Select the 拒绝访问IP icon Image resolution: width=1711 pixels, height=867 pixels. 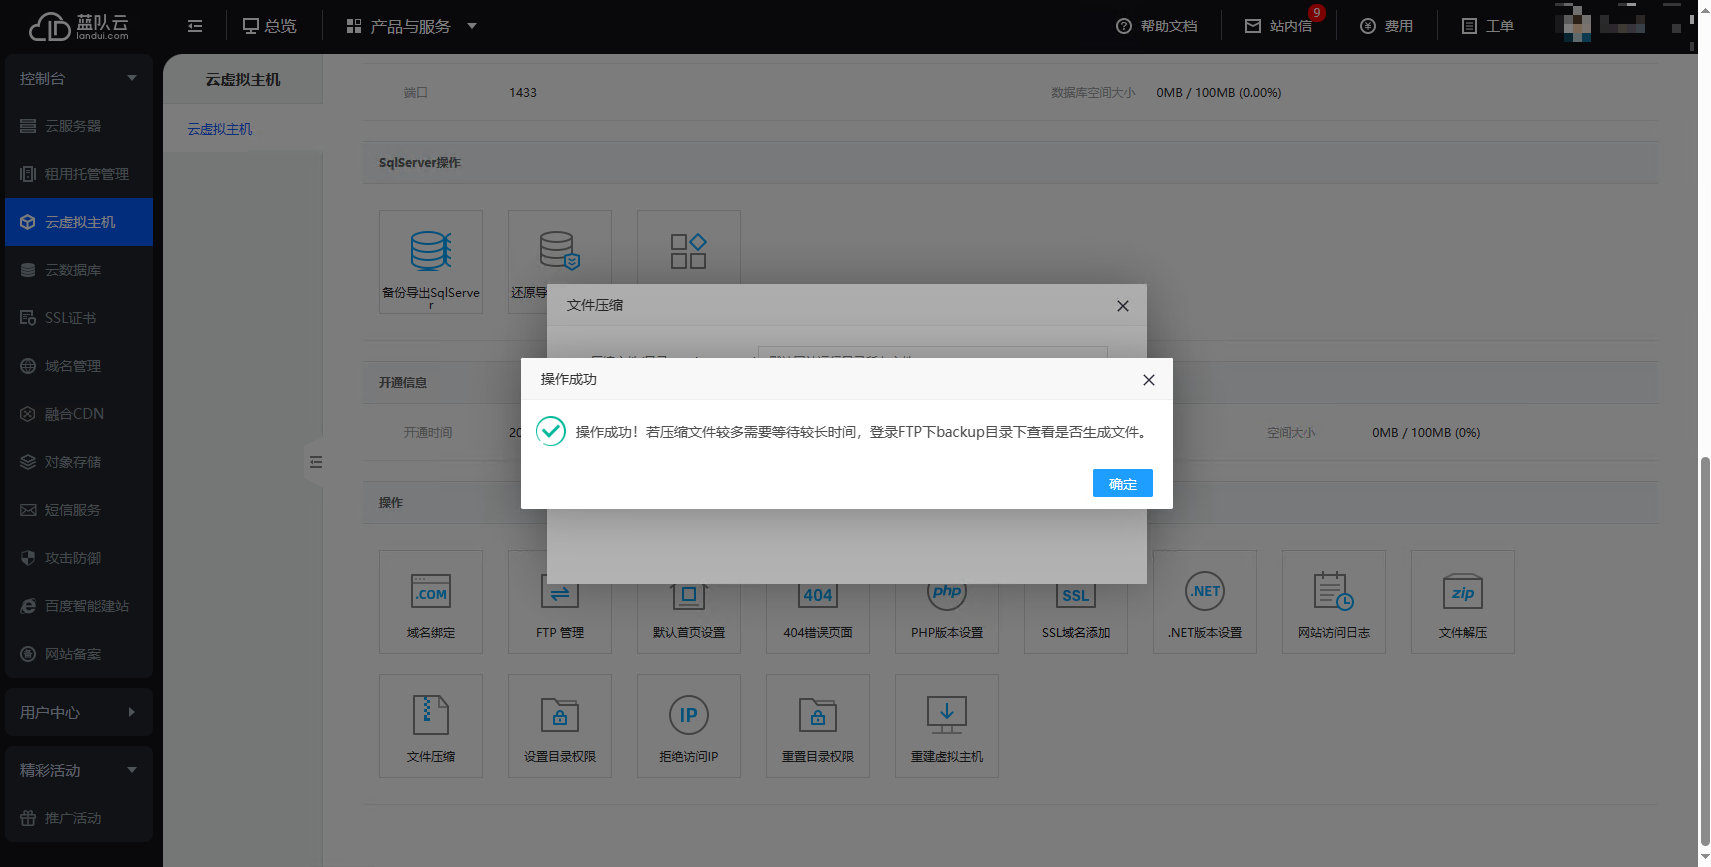pyautogui.click(x=688, y=726)
